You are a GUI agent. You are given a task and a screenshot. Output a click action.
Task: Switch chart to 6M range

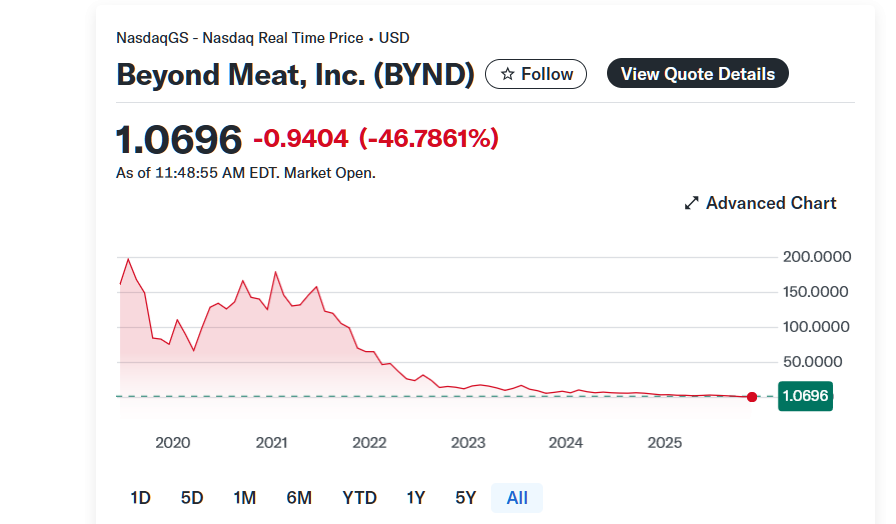click(299, 497)
